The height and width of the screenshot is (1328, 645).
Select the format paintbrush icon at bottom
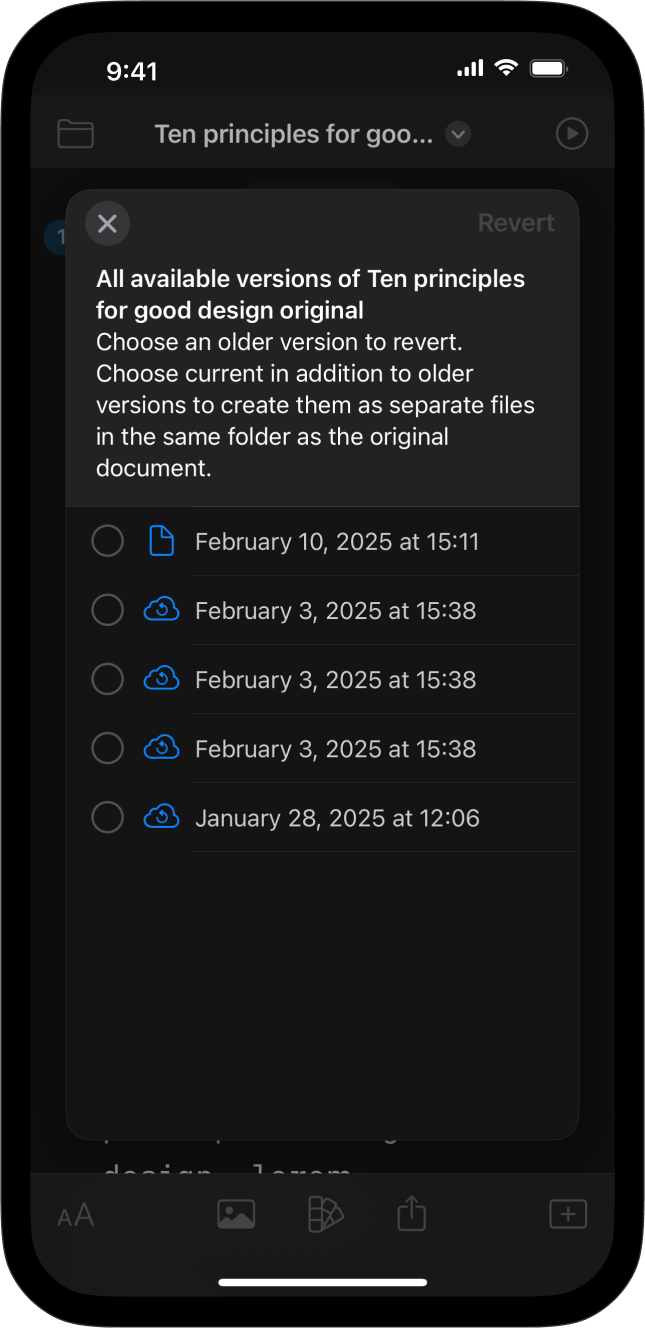coord(324,1213)
